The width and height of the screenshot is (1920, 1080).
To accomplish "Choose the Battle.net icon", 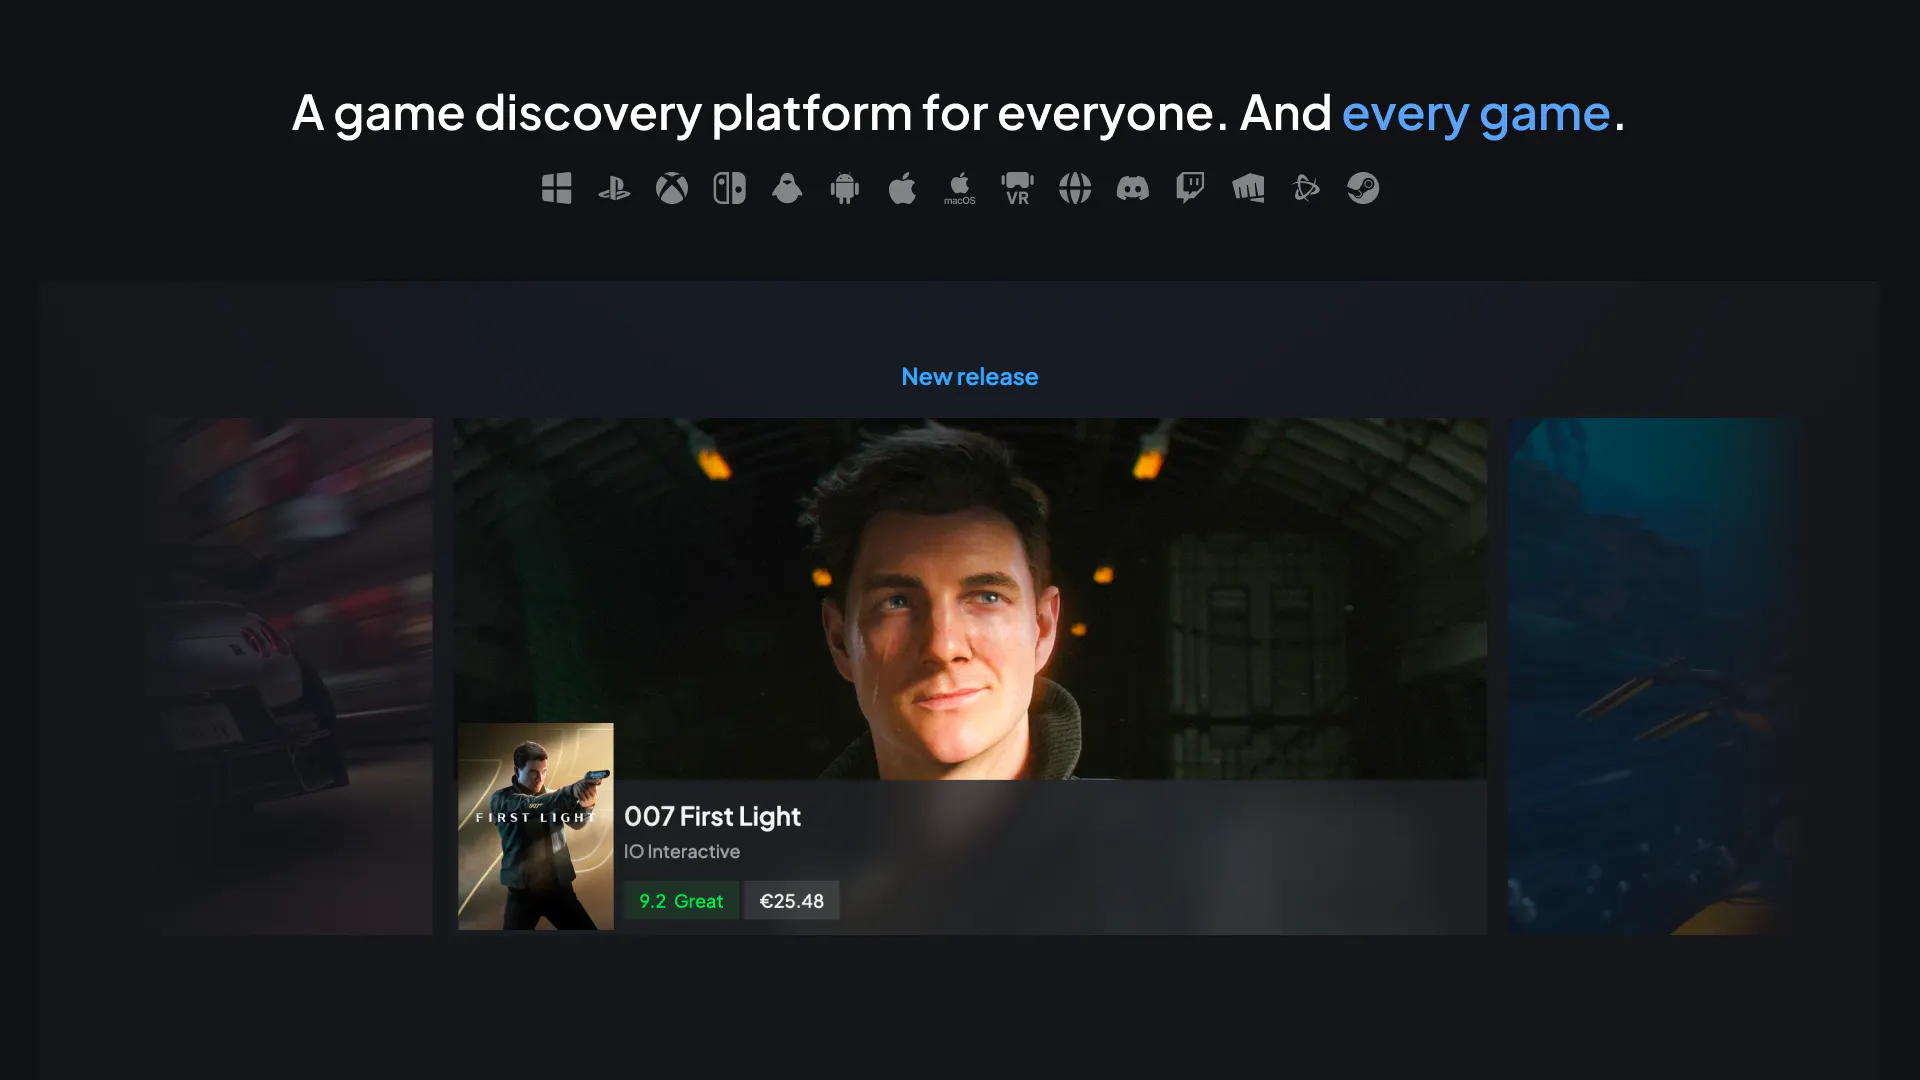I will [1306, 188].
